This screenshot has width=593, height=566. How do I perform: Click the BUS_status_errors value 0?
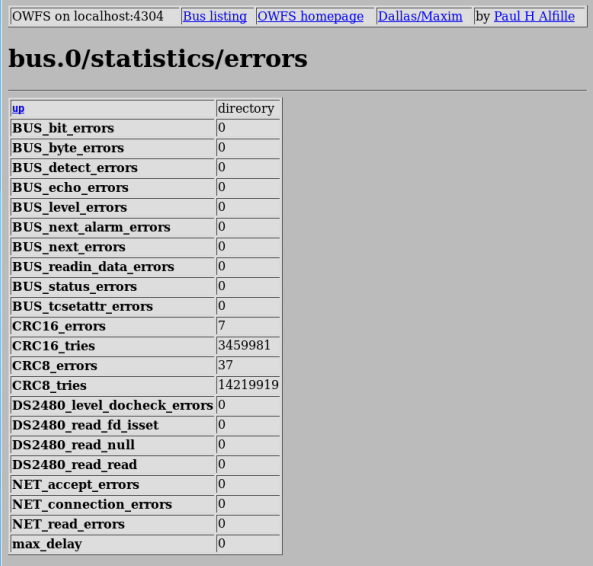pos(222,286)
